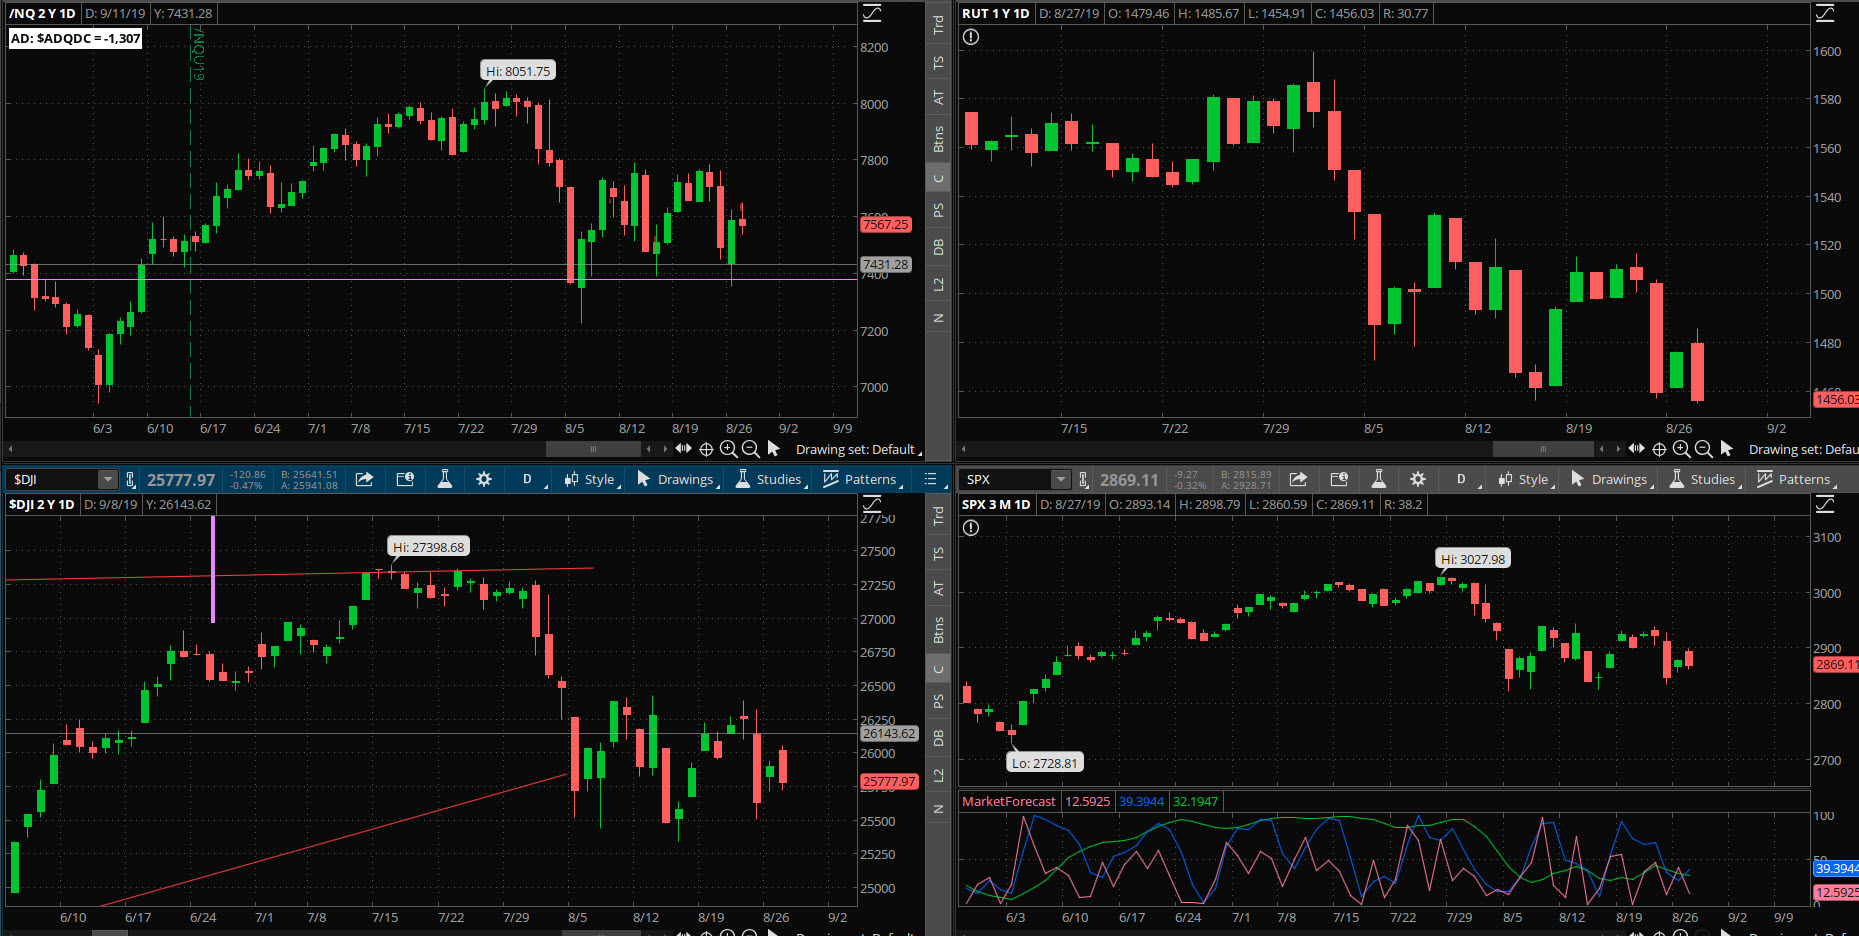This screenshot has height=936, width=1859.
Task: Click the chart mode icon atop the SPX chart
Action: click(1825, 504)
